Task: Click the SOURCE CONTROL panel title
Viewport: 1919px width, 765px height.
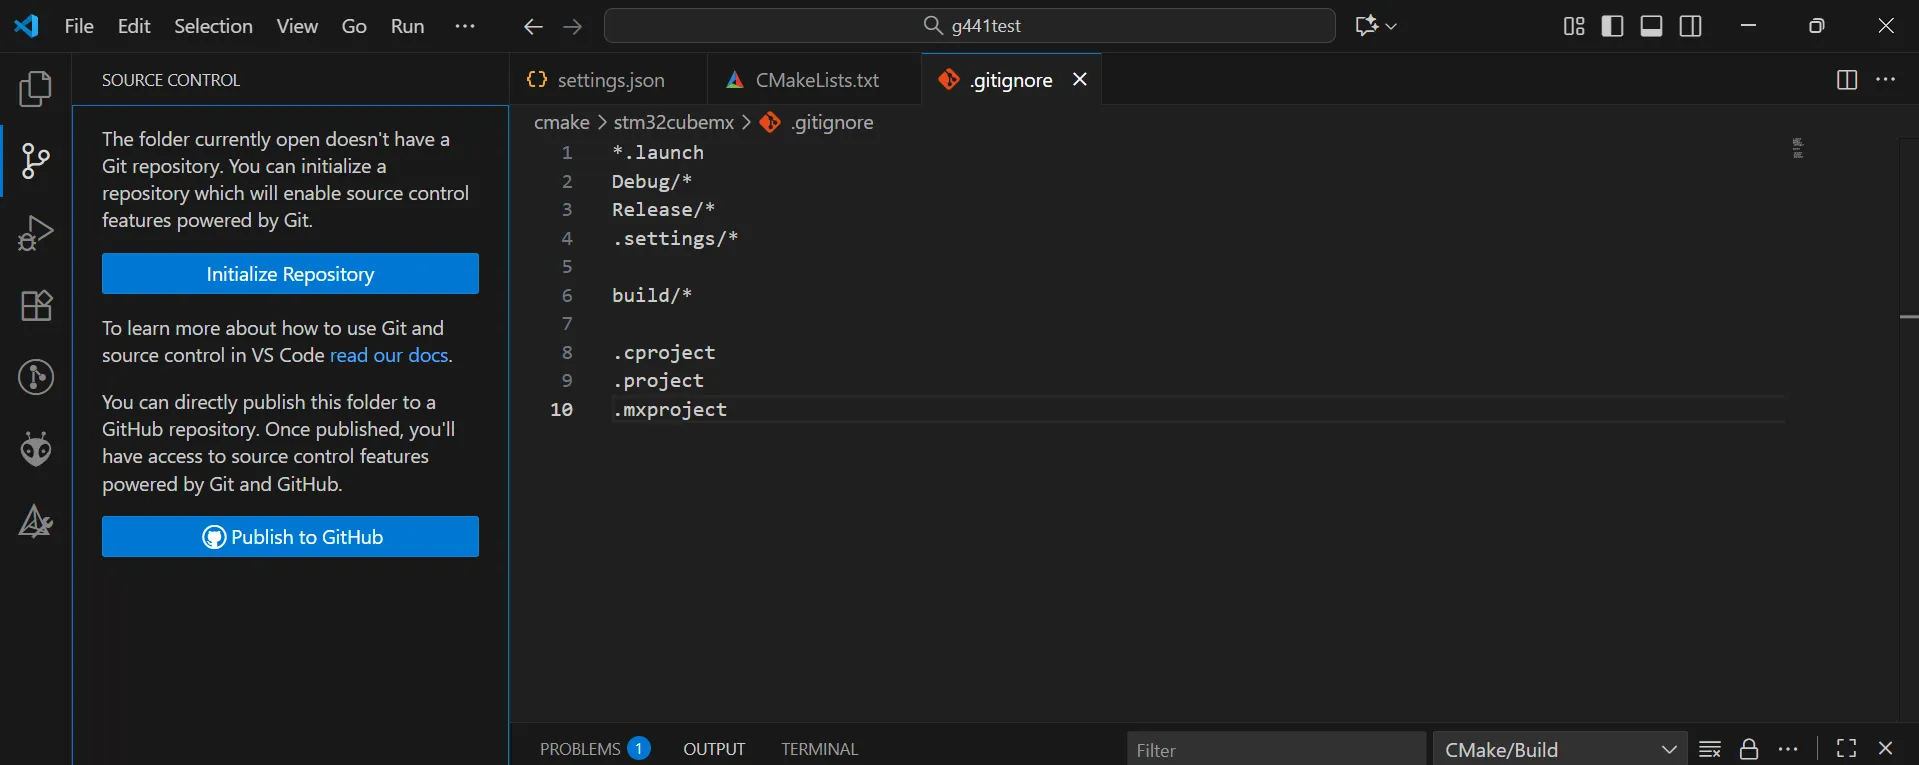Action: pyautogui.click(x=171, y=80)
